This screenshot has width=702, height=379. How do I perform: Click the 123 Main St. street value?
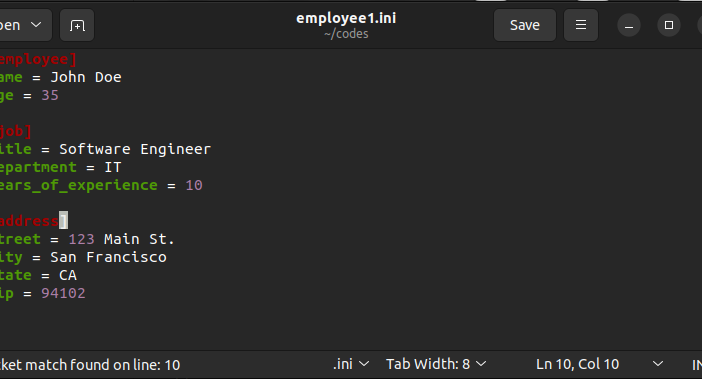121,239
